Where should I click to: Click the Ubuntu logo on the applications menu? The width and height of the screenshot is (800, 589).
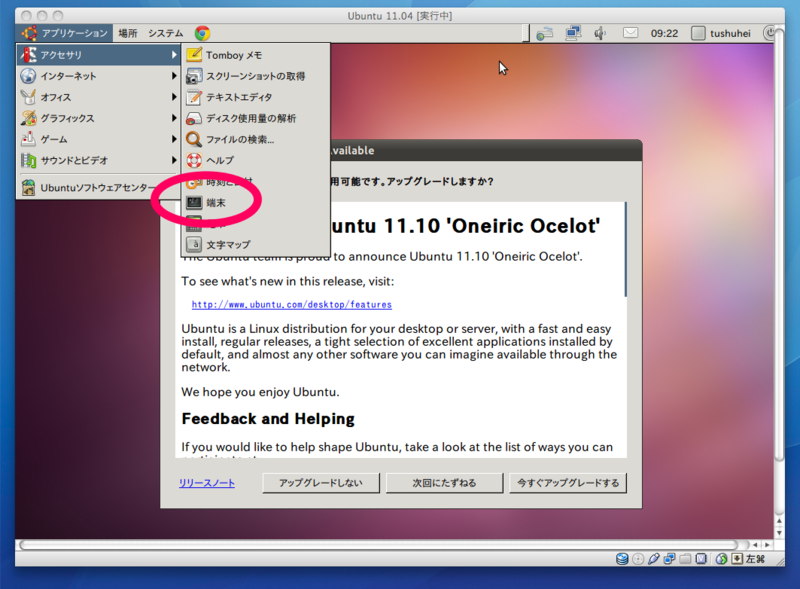[x=29, y=33]
